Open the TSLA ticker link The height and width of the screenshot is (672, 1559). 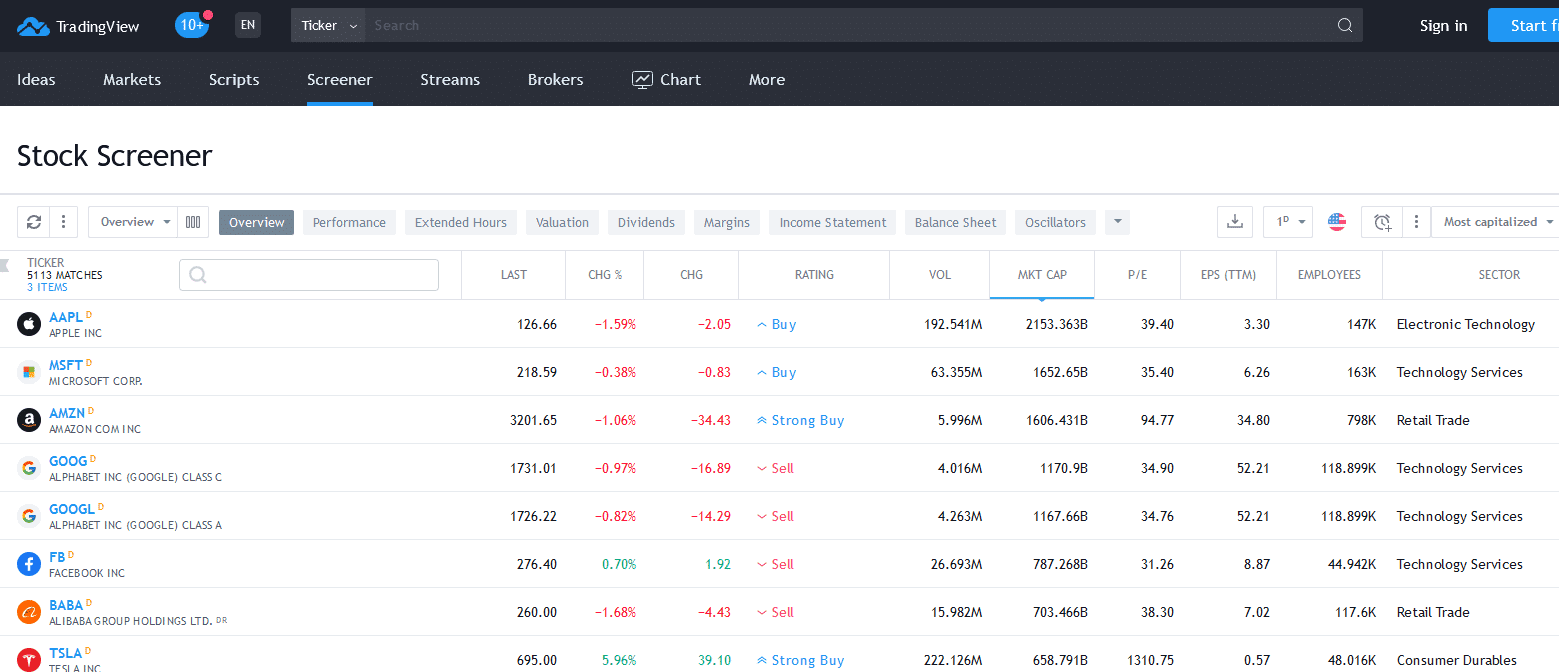(x=65, y=653)
